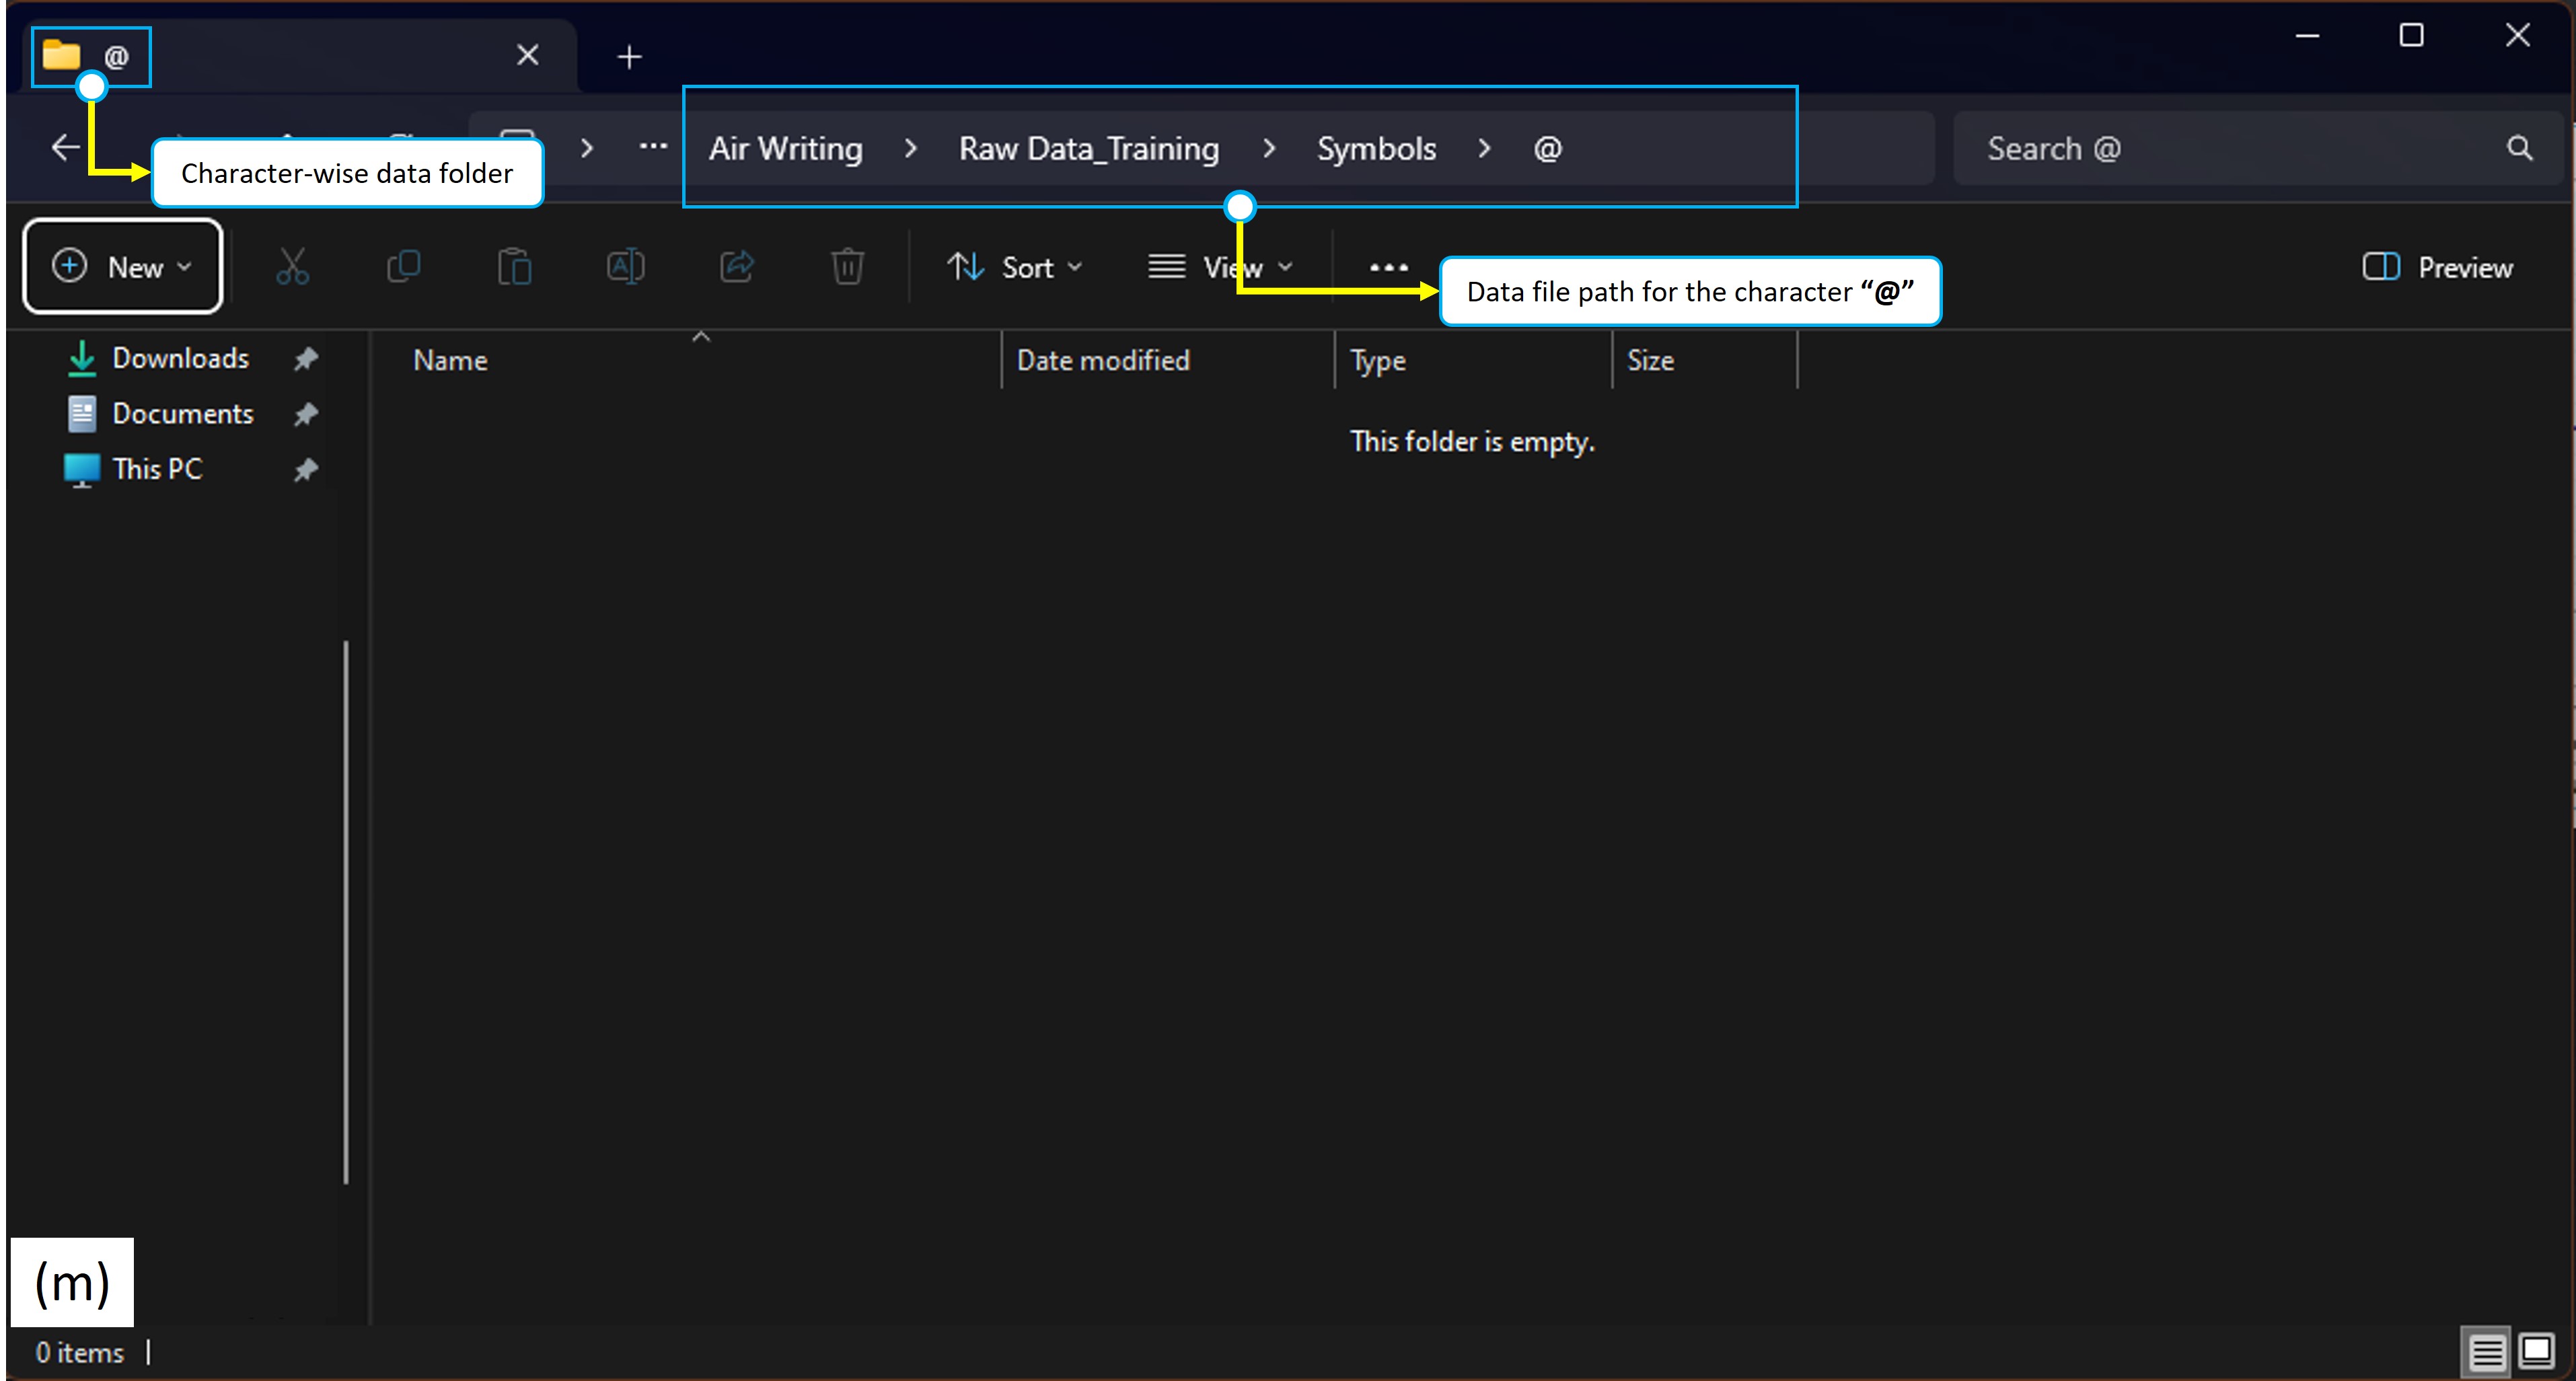
Task: Click the Share icon
Action: (x=737, y=267)
